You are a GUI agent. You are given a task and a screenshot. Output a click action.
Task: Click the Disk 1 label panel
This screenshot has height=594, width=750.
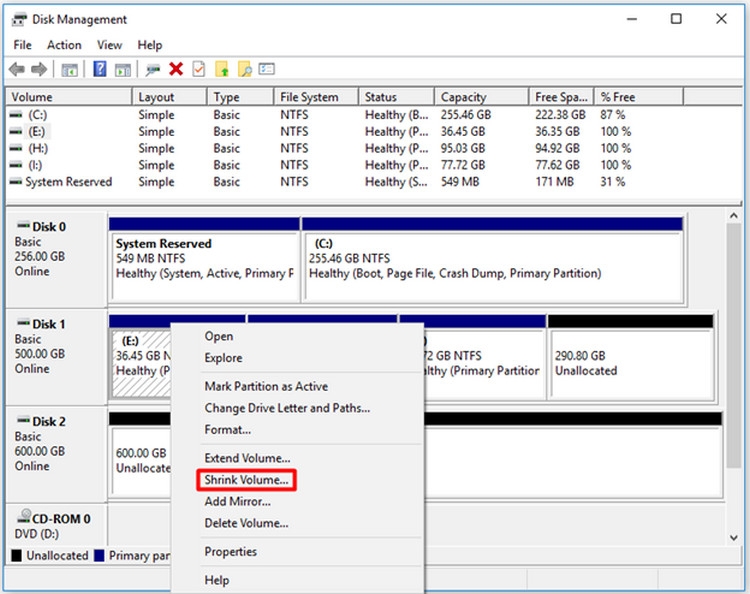click(56, 356)
